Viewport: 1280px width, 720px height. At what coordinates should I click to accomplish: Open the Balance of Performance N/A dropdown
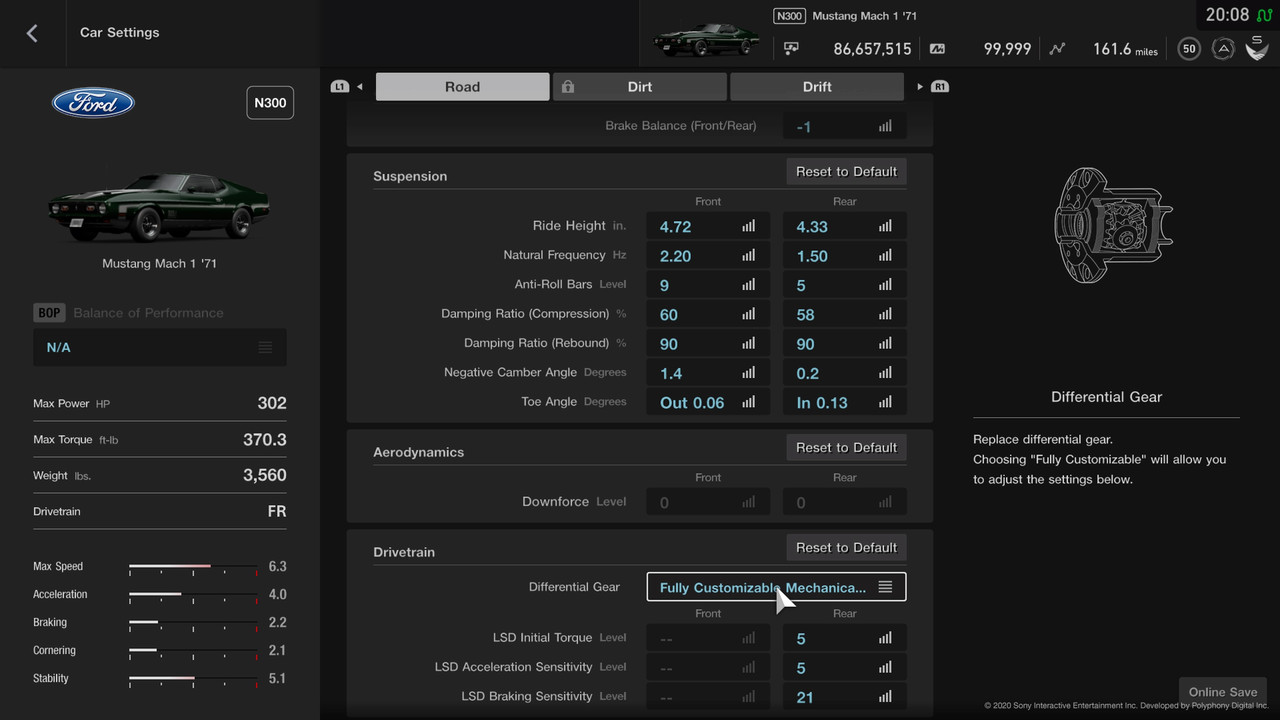click(160, 347)
